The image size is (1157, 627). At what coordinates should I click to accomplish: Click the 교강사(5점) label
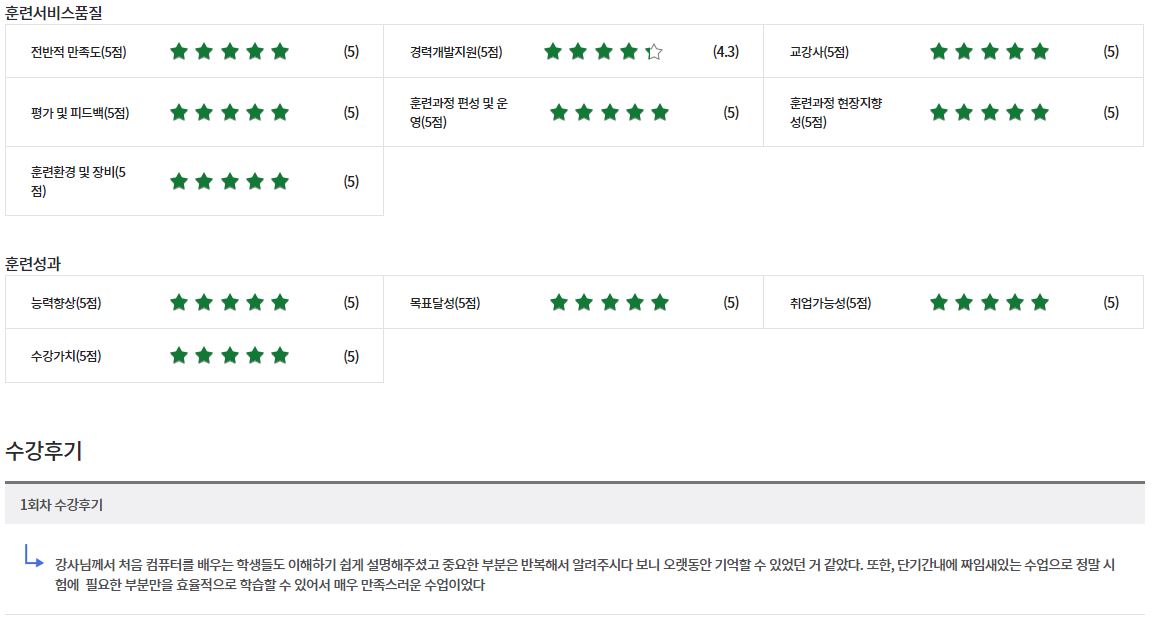(x=819, y=52)
